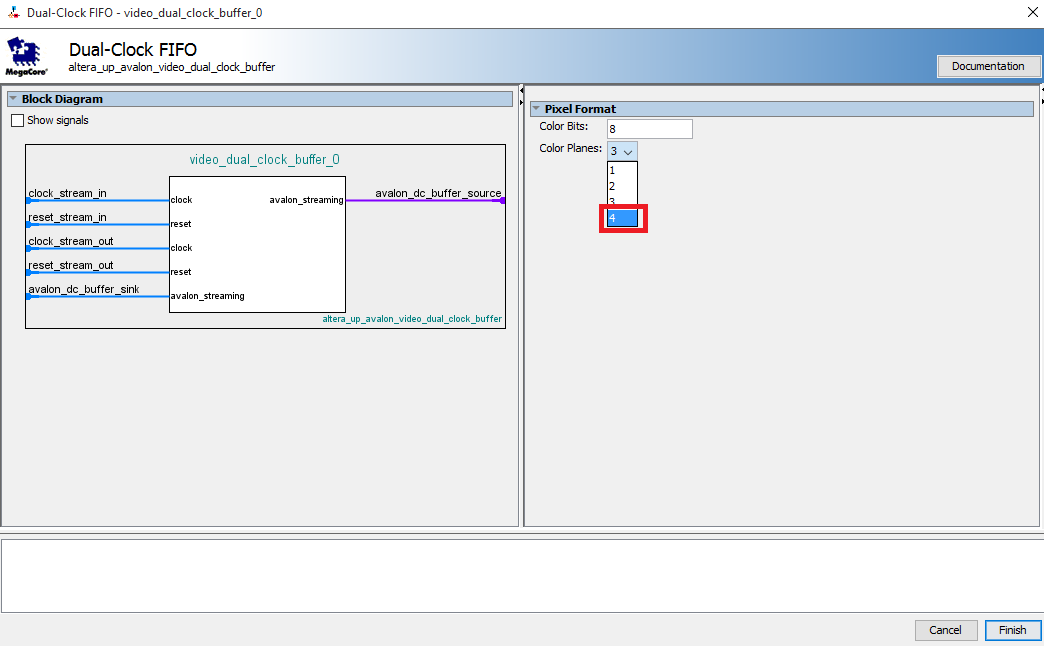Choose 2 in the Color Planes list
The width and height of the screenshot is (1044, 646).
[622, 186]
